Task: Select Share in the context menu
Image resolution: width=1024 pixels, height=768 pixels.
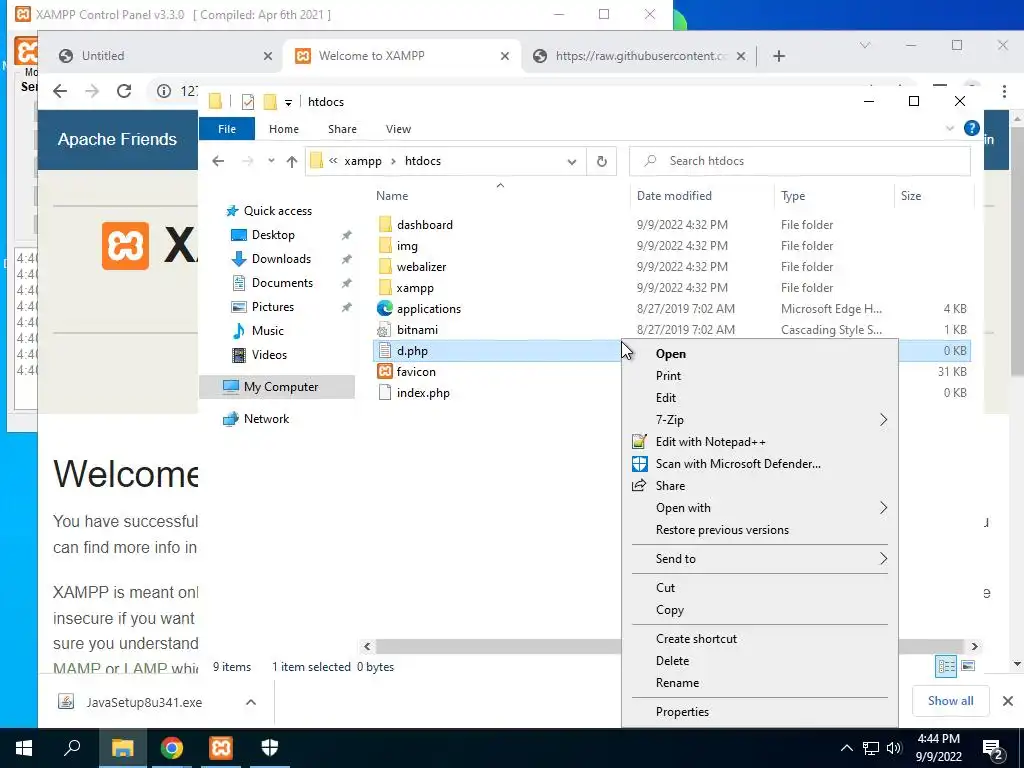Action: click(x=670, y=486)
